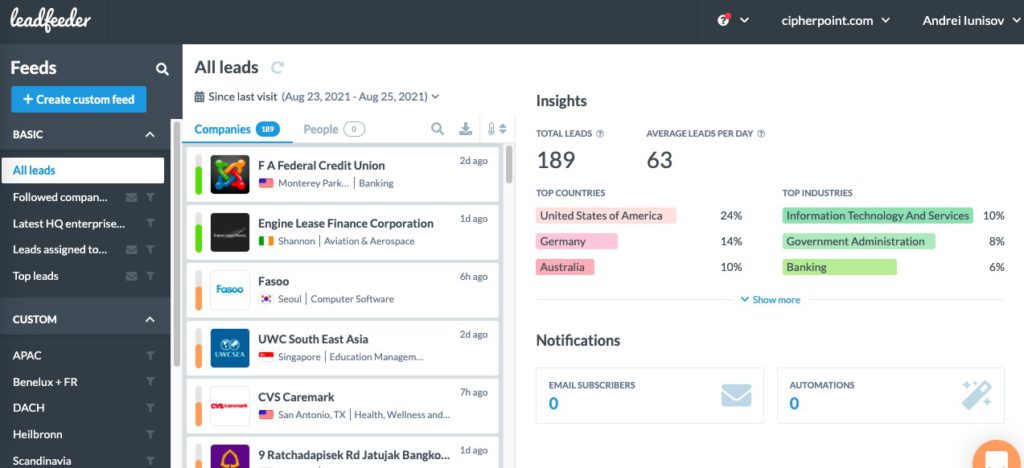This screenshot has width=1024, height=468.
Task: Click the envelope icon in Email Subscribers card
Action: [736, 395]
